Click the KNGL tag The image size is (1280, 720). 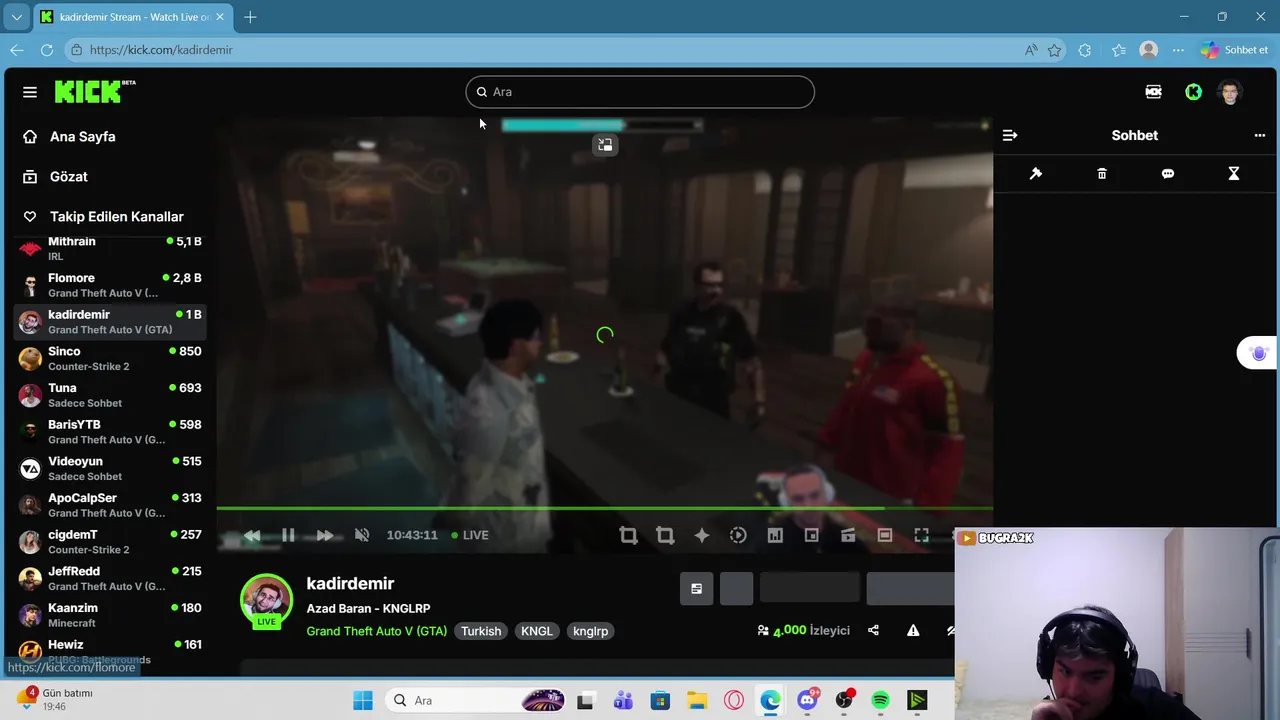[537, 631]
